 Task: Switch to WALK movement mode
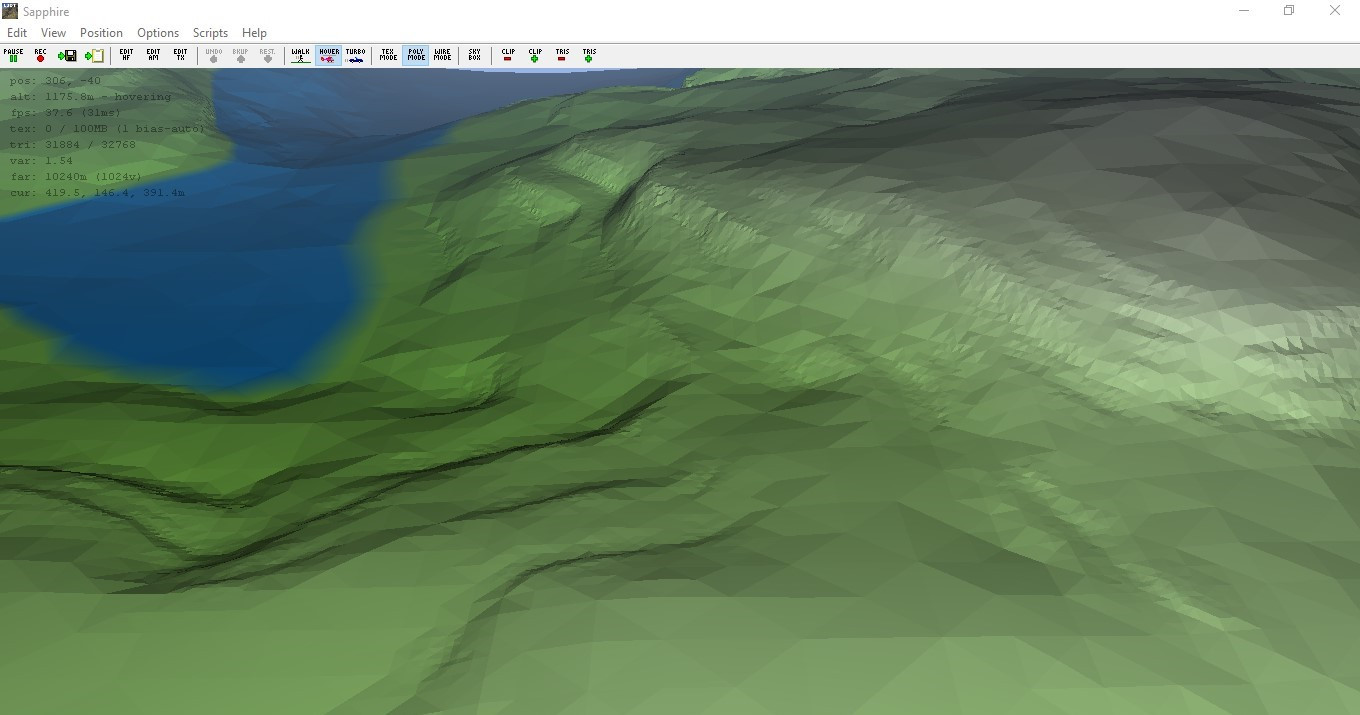click(300, 56)
